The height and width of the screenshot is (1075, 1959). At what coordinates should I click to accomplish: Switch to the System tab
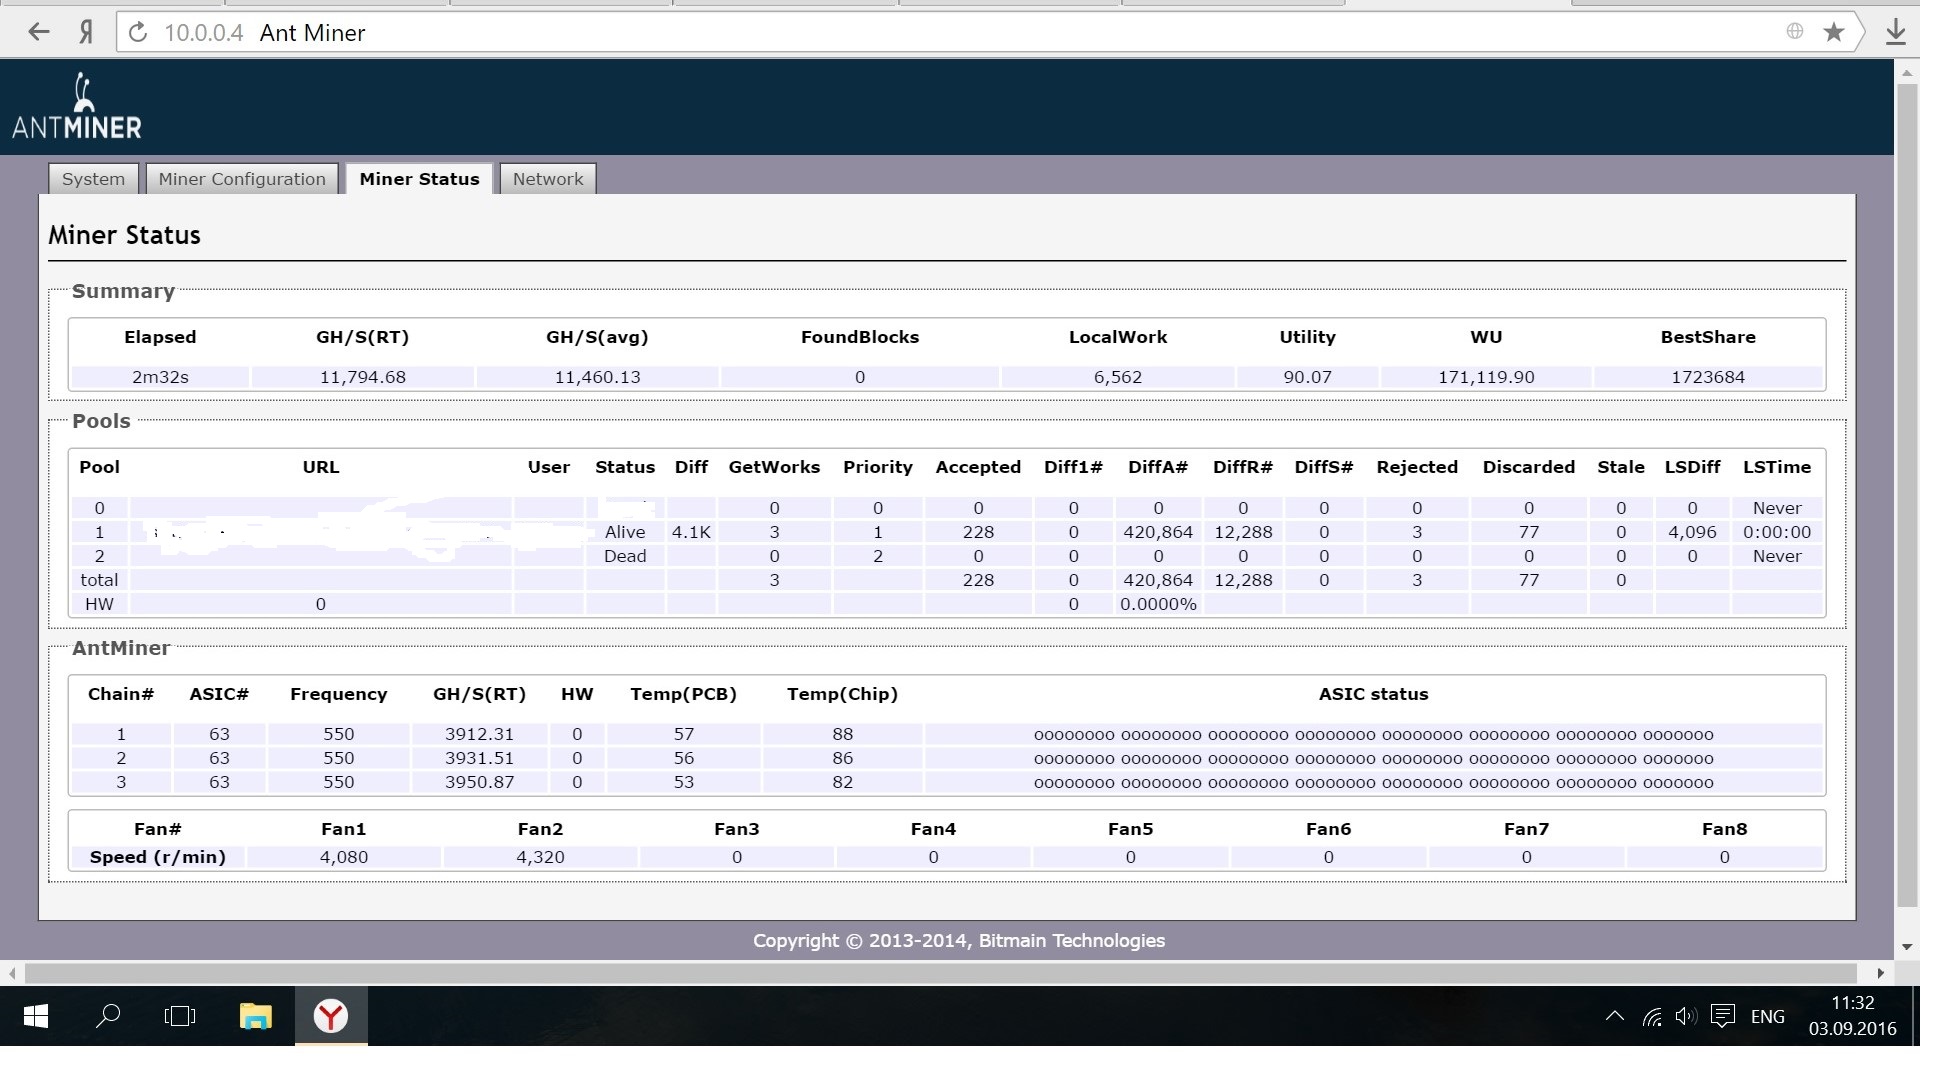[x=93, y=179]
